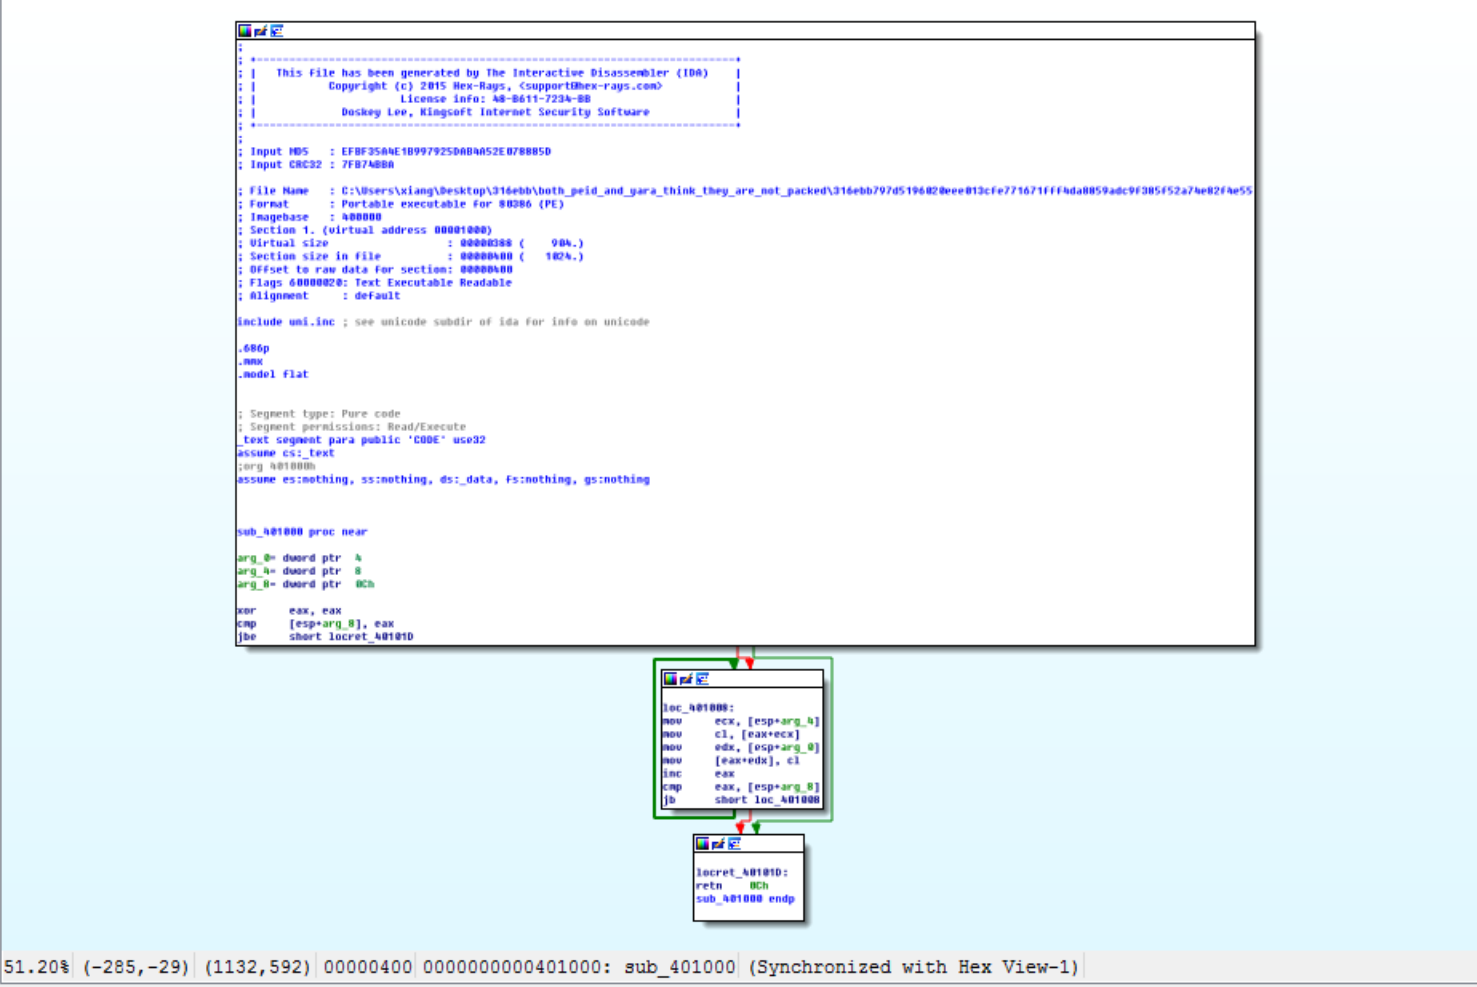The width and height of the screenshot is (1477, 987).
Task: Click group-nodes icon on the loc_401008 node
Action: click(x=702, y=679)
